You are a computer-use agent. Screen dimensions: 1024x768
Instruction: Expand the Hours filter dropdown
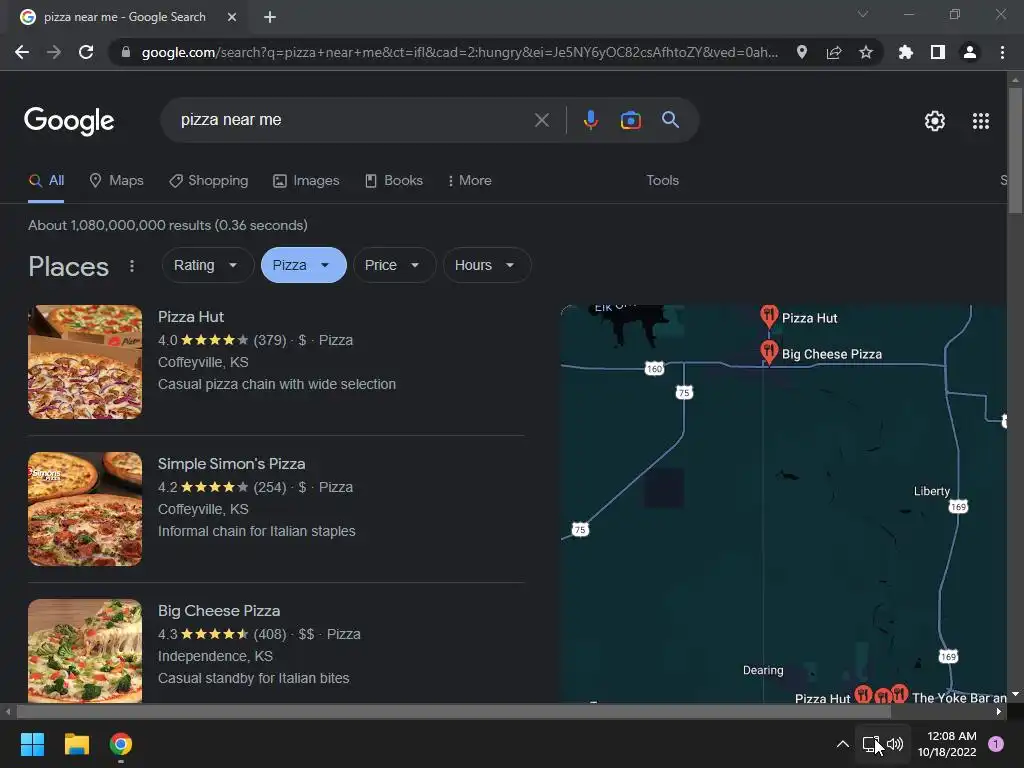(487, 265)
